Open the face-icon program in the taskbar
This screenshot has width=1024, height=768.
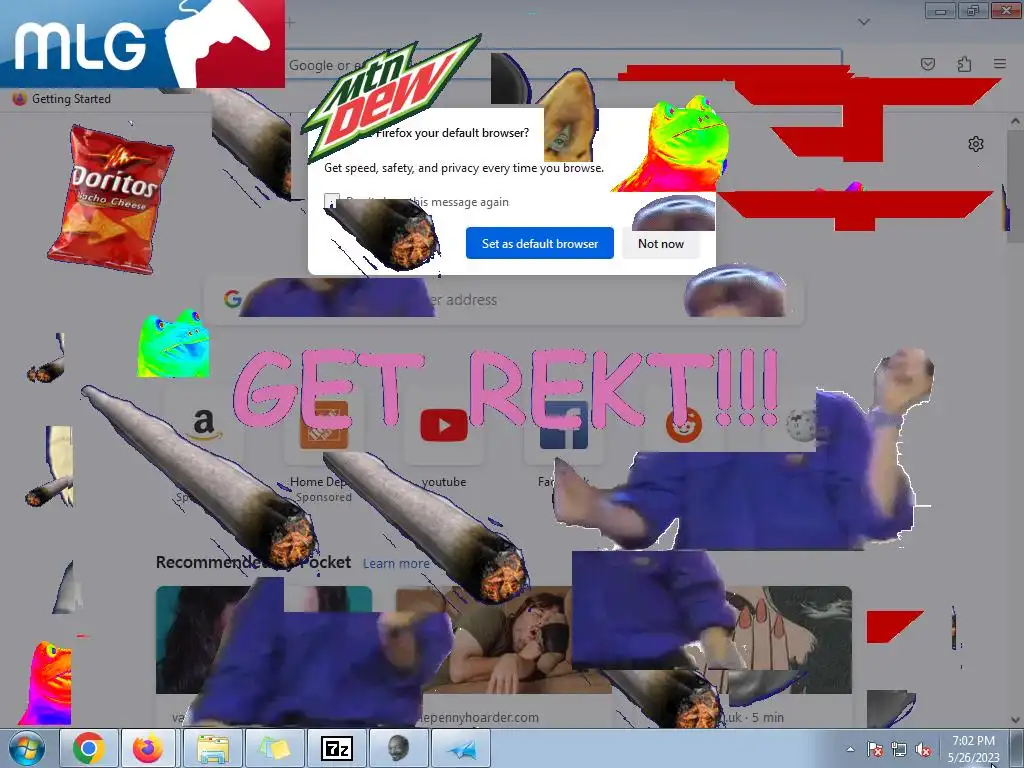(x=398, y=748)
